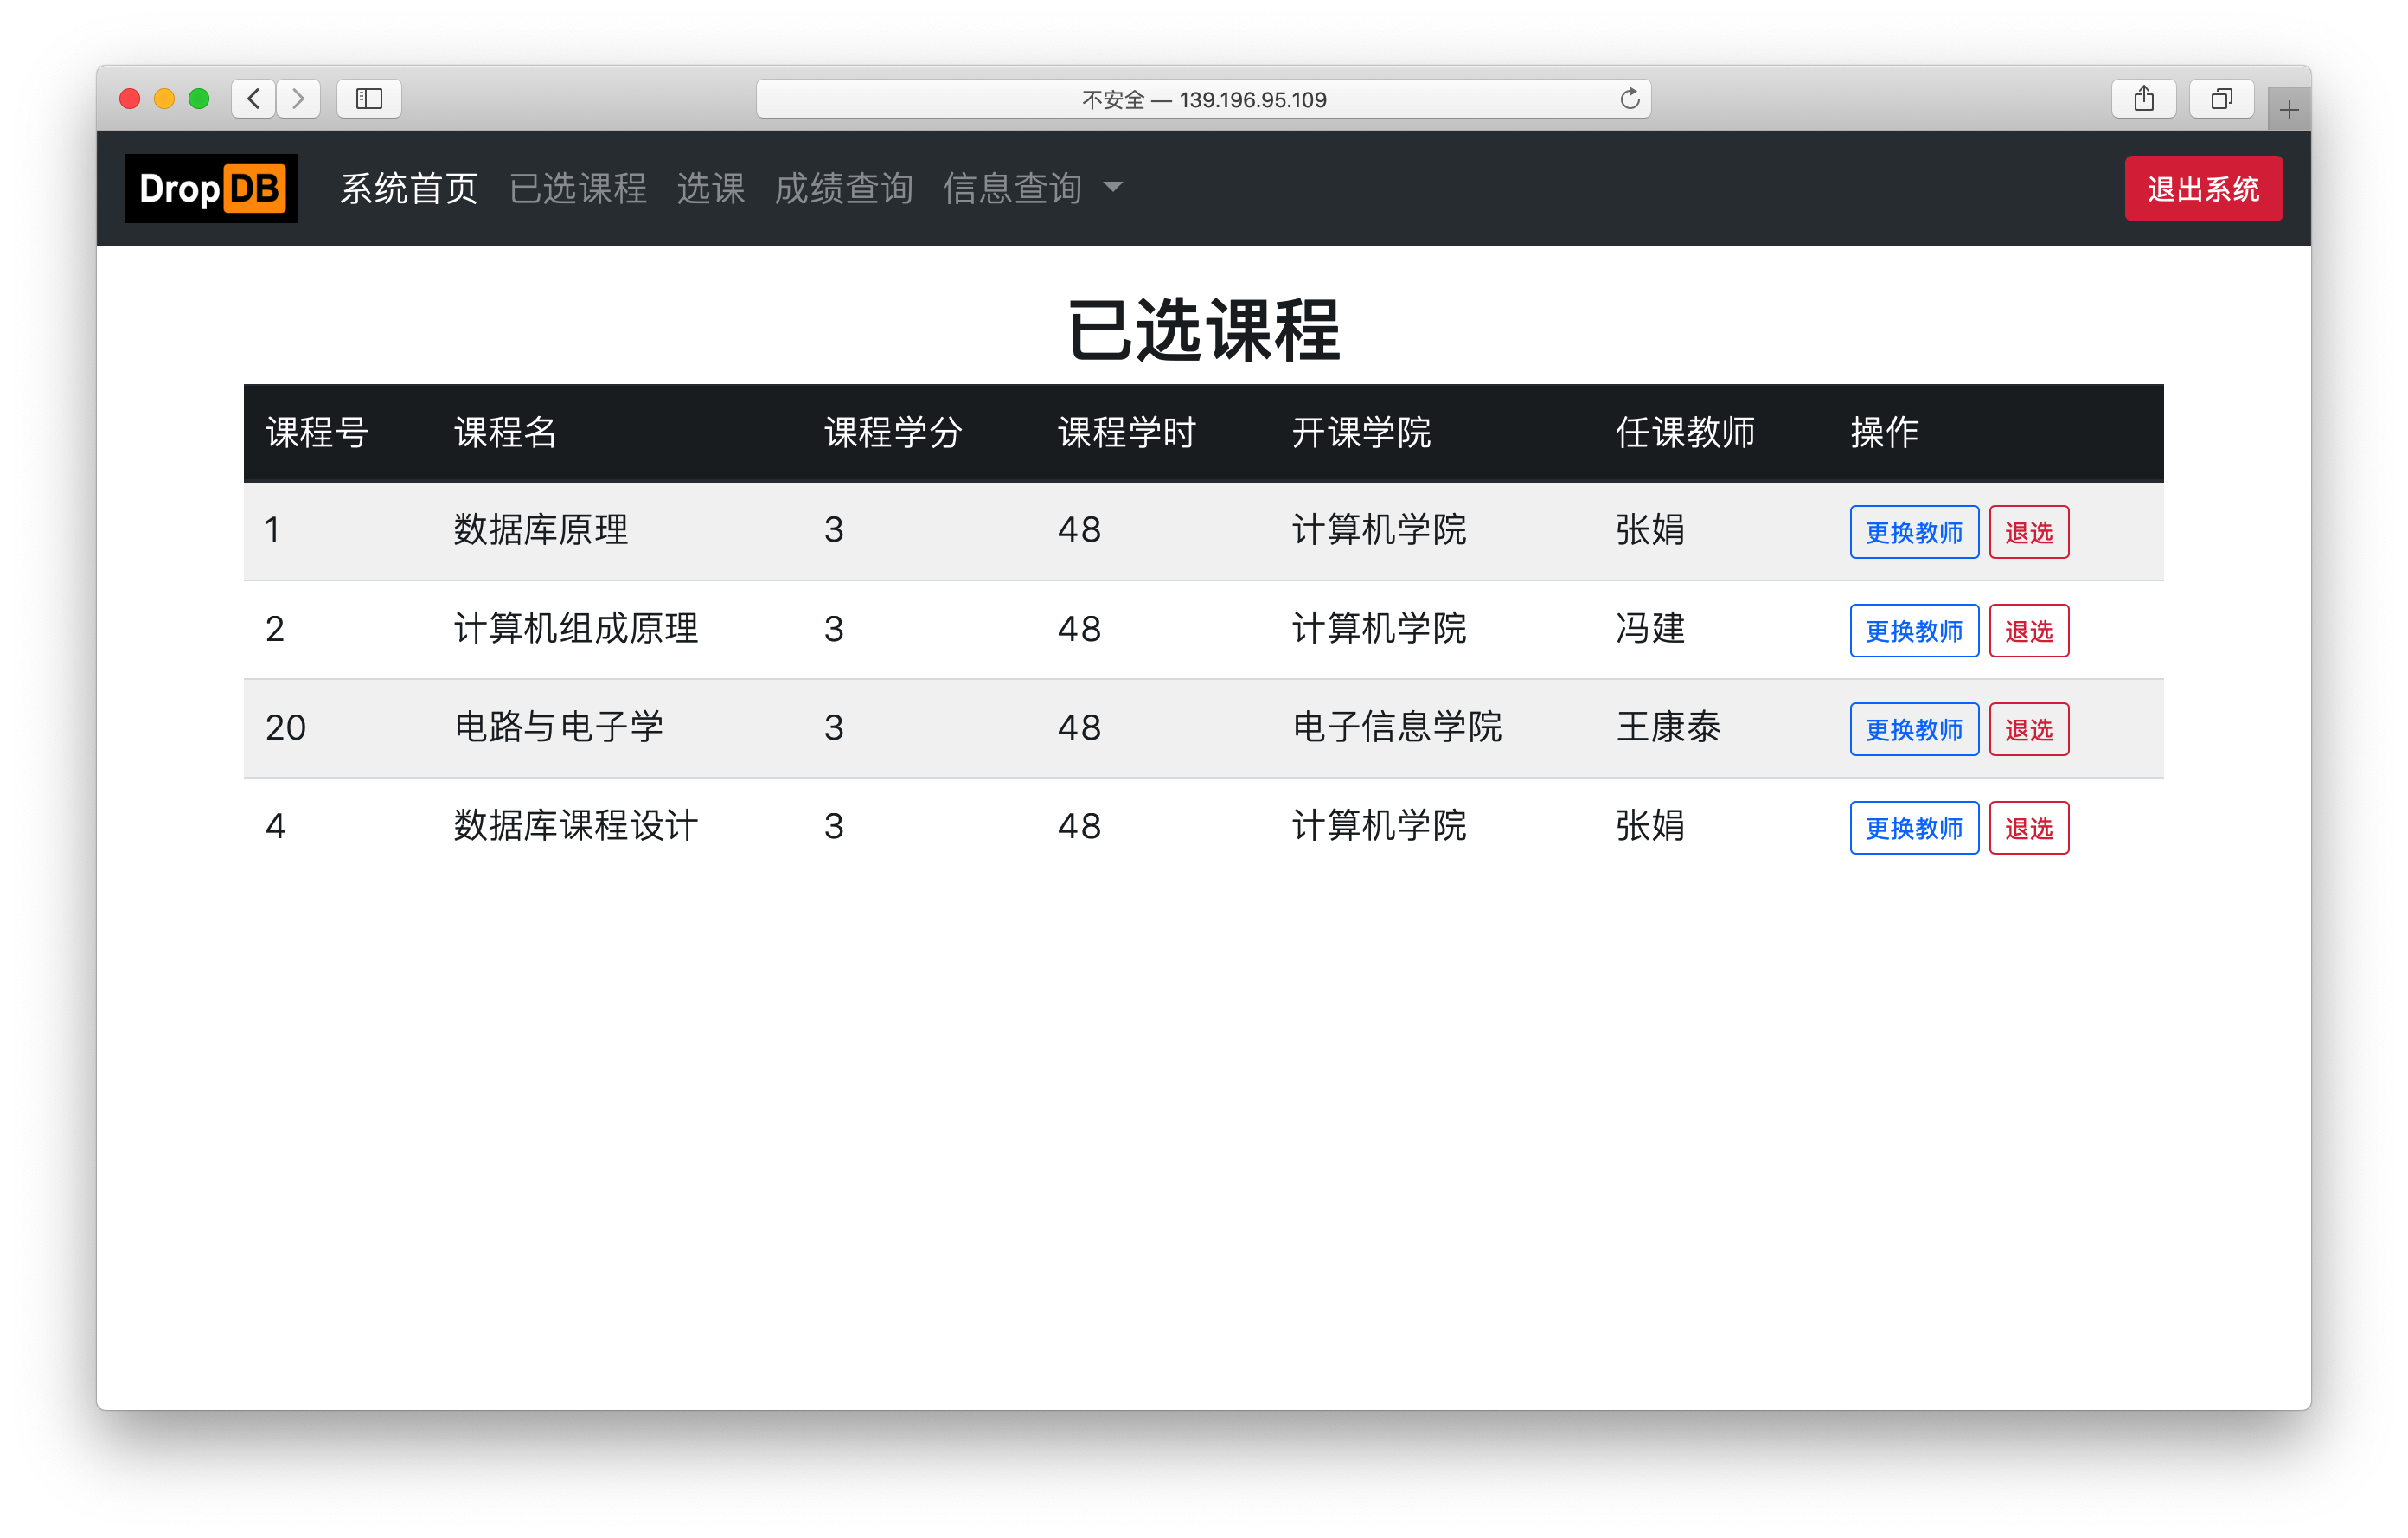This screenshot has height=1538, width=2408.
Task: Open the 选课 navigation link
Action: point(710,188)
